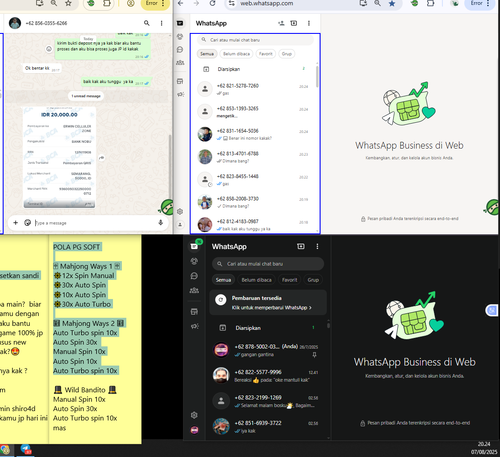Bookmark the page in the left browser window
This screenshot has width=500, height=457.
(x=68, y=3)
